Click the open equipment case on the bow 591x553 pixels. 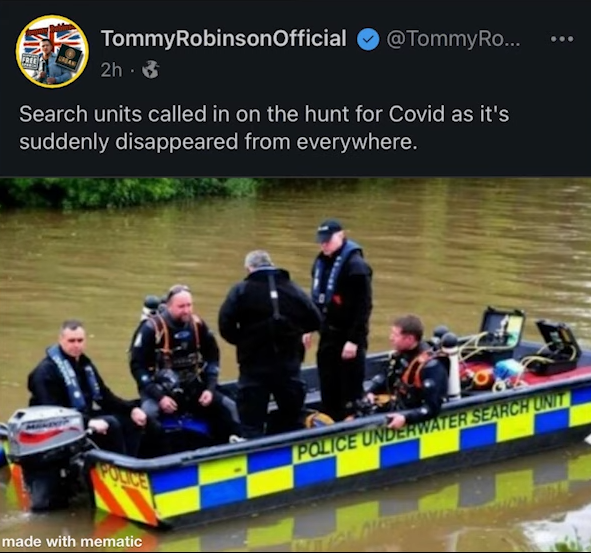click(557, 347)
